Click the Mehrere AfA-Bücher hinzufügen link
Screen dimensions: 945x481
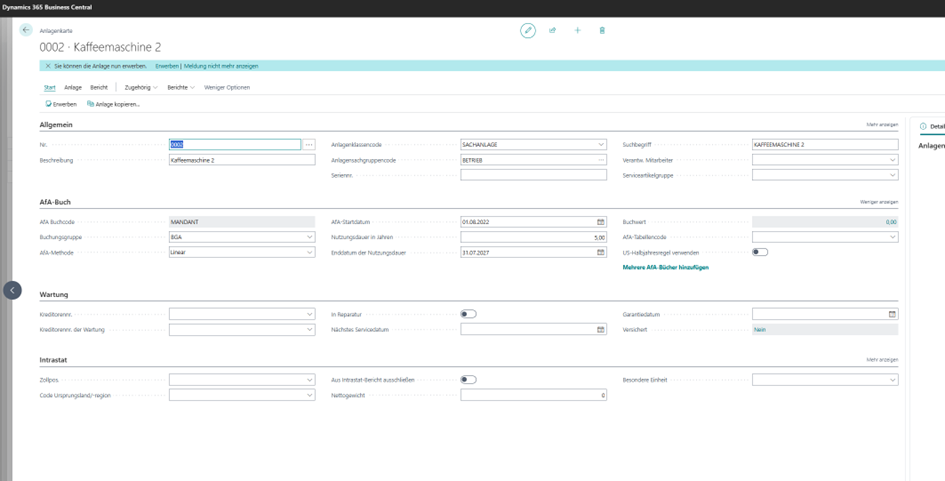pyautogui.click(x=665, y=268)
